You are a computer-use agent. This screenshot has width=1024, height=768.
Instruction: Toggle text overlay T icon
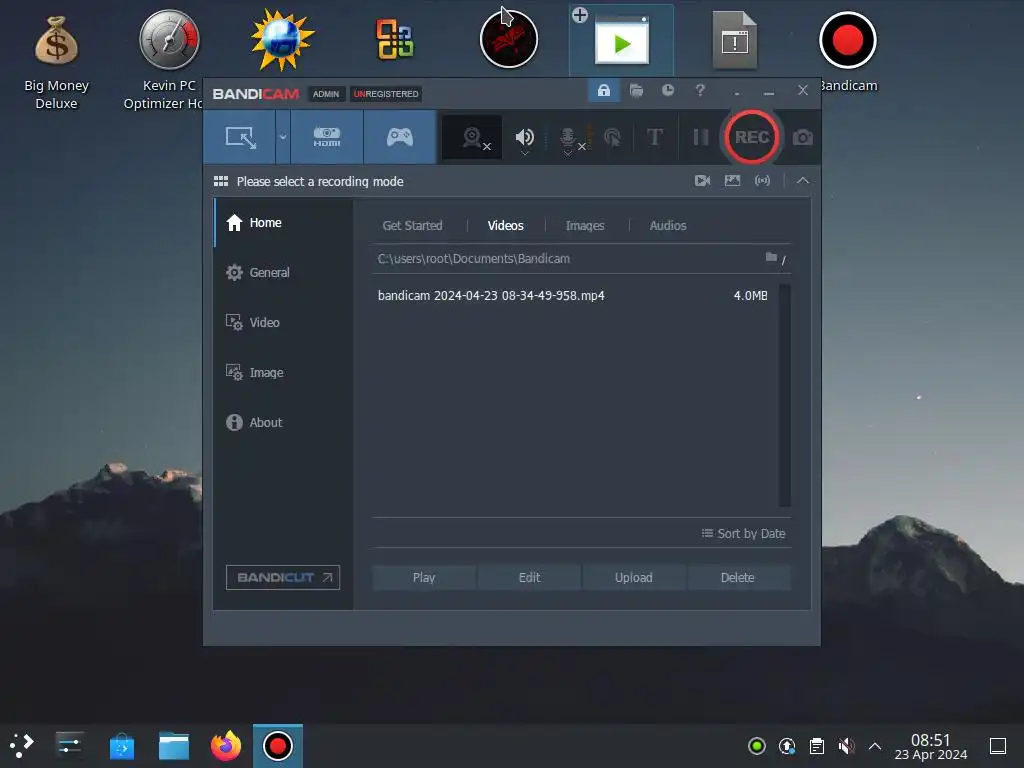(654, 137)
